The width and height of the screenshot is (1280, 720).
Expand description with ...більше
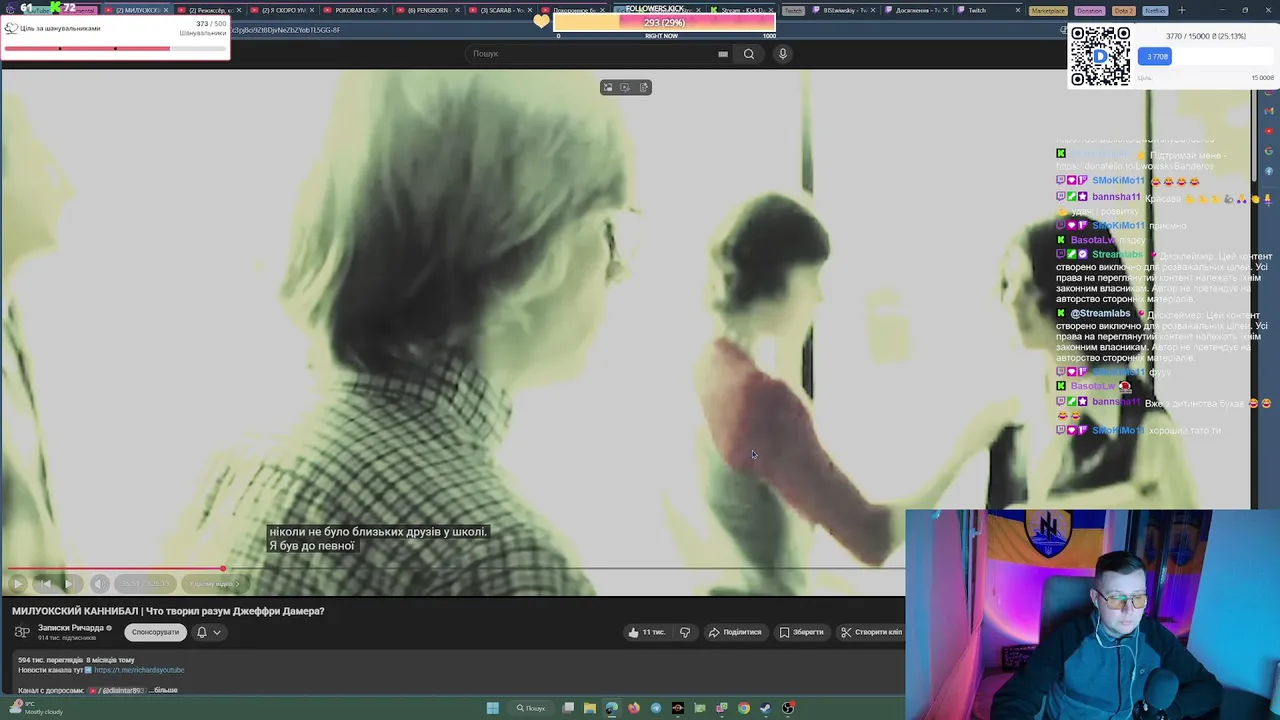click(165, 690)
